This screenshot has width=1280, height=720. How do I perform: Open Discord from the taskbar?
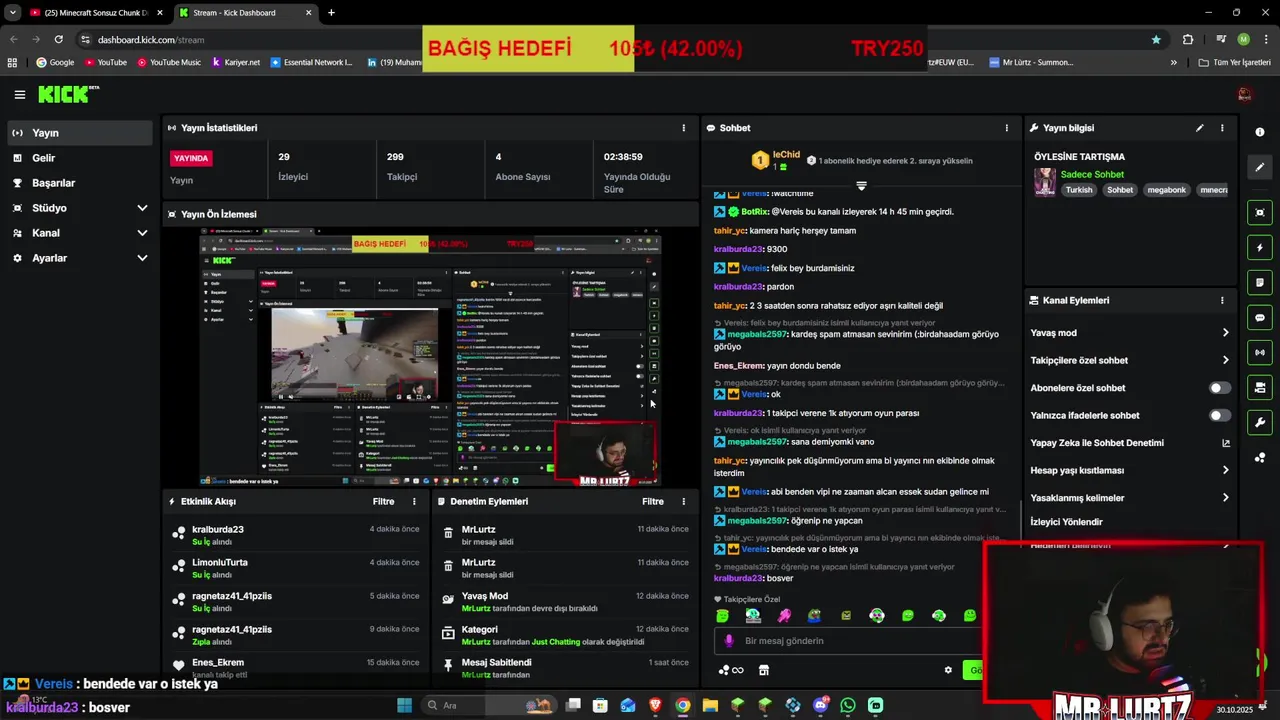click(821, 705)
